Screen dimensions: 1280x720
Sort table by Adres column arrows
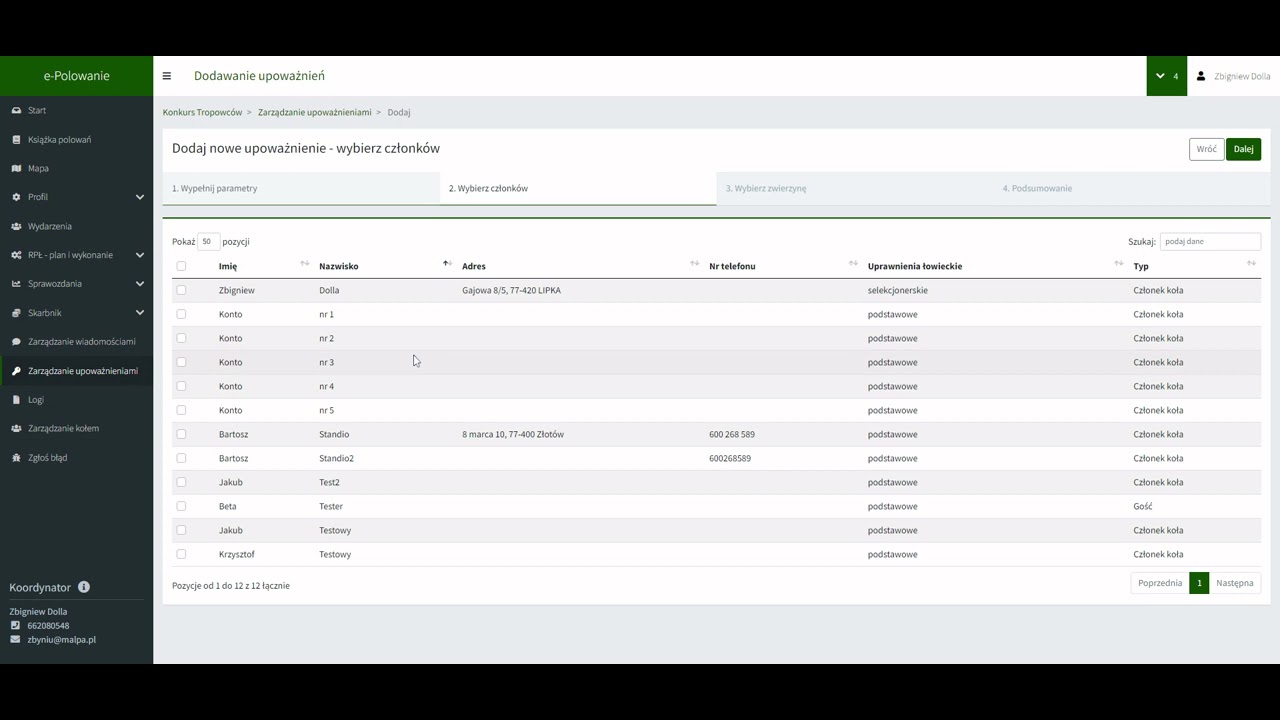tap(694, 263)
